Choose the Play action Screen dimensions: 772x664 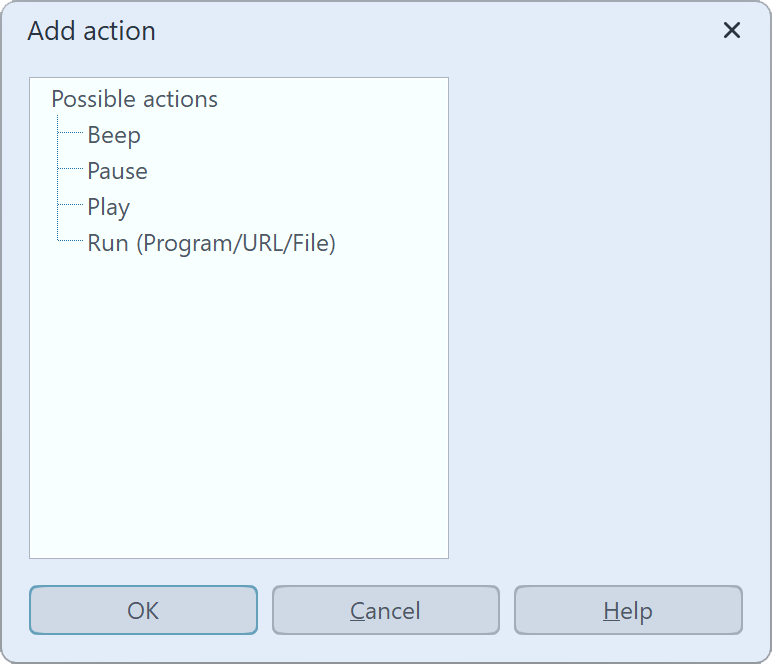(x=108, y=207)
